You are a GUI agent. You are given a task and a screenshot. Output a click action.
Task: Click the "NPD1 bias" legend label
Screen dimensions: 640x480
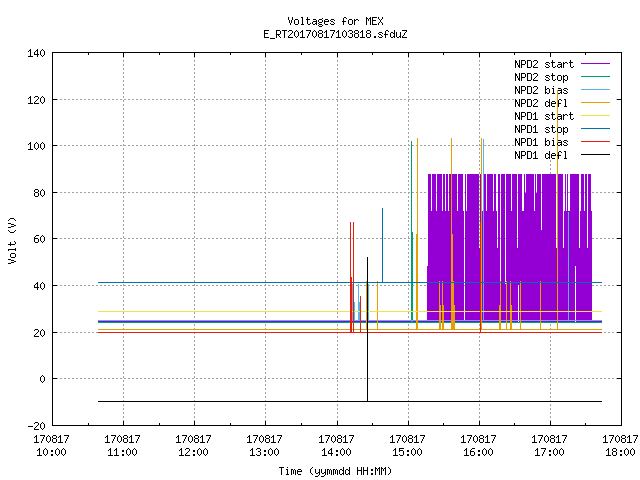[x=541, y=142]
